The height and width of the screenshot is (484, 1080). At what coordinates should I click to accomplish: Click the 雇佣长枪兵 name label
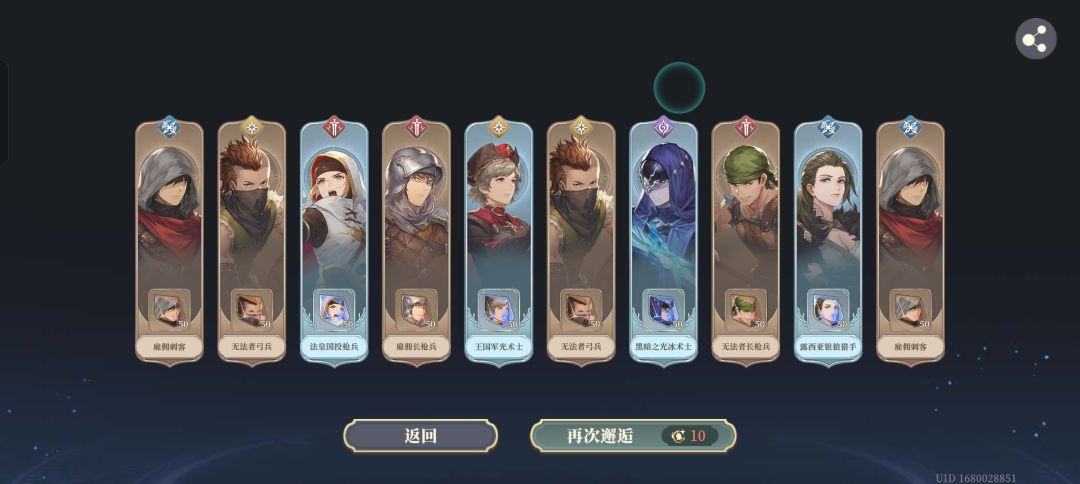[x=417, y=347]
